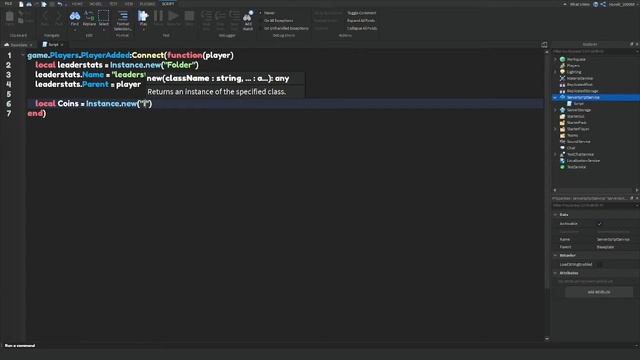Click Collapse All Folds action
640x360 pixels.
(x=362, y=28)
